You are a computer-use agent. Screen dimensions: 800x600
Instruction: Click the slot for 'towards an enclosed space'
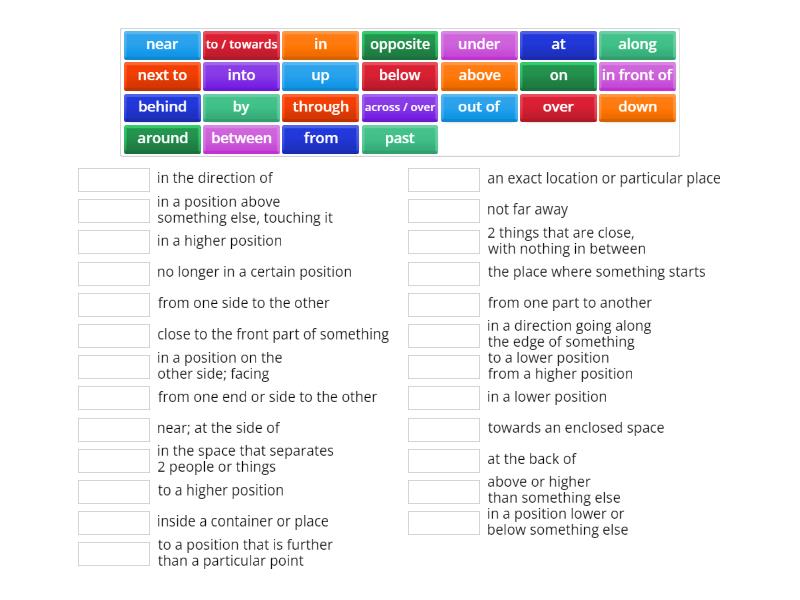pos(444,429)
